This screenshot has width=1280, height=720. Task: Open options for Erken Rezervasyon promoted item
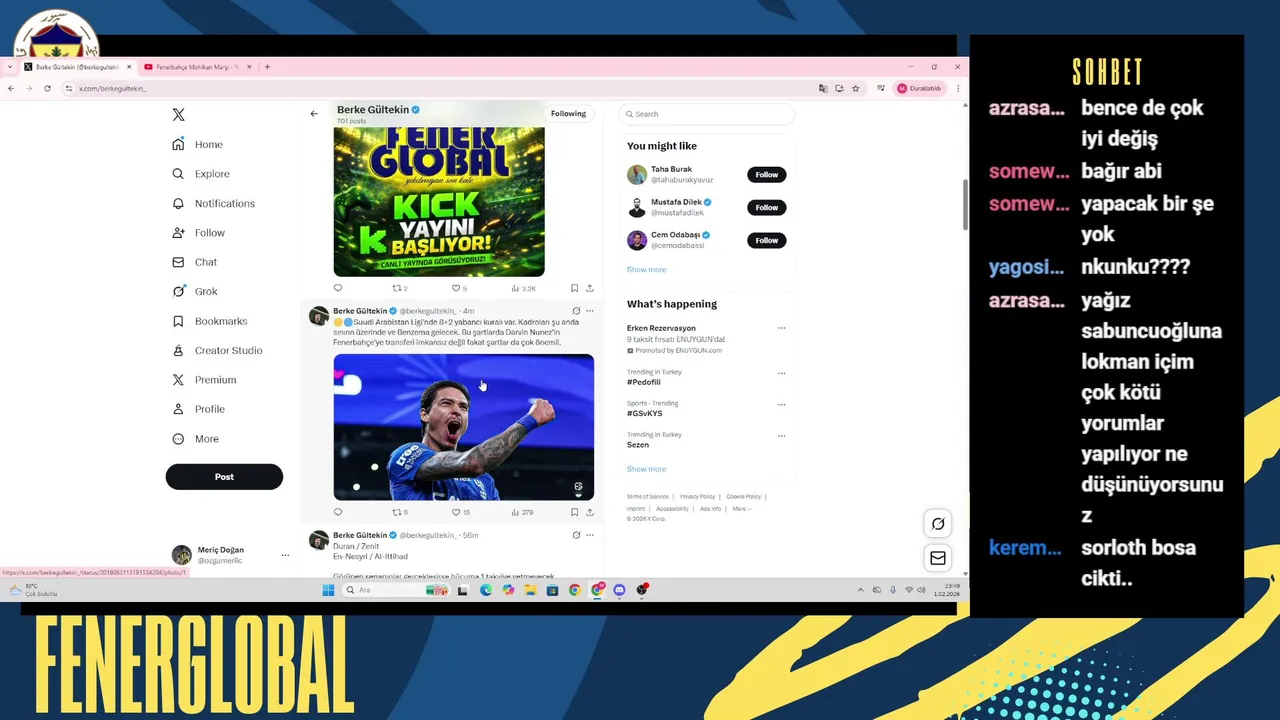782,328
